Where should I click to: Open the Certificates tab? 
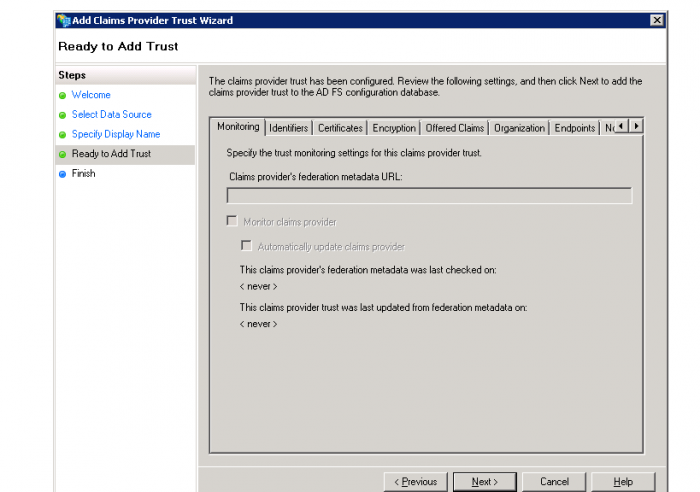[x=340, y=128]
